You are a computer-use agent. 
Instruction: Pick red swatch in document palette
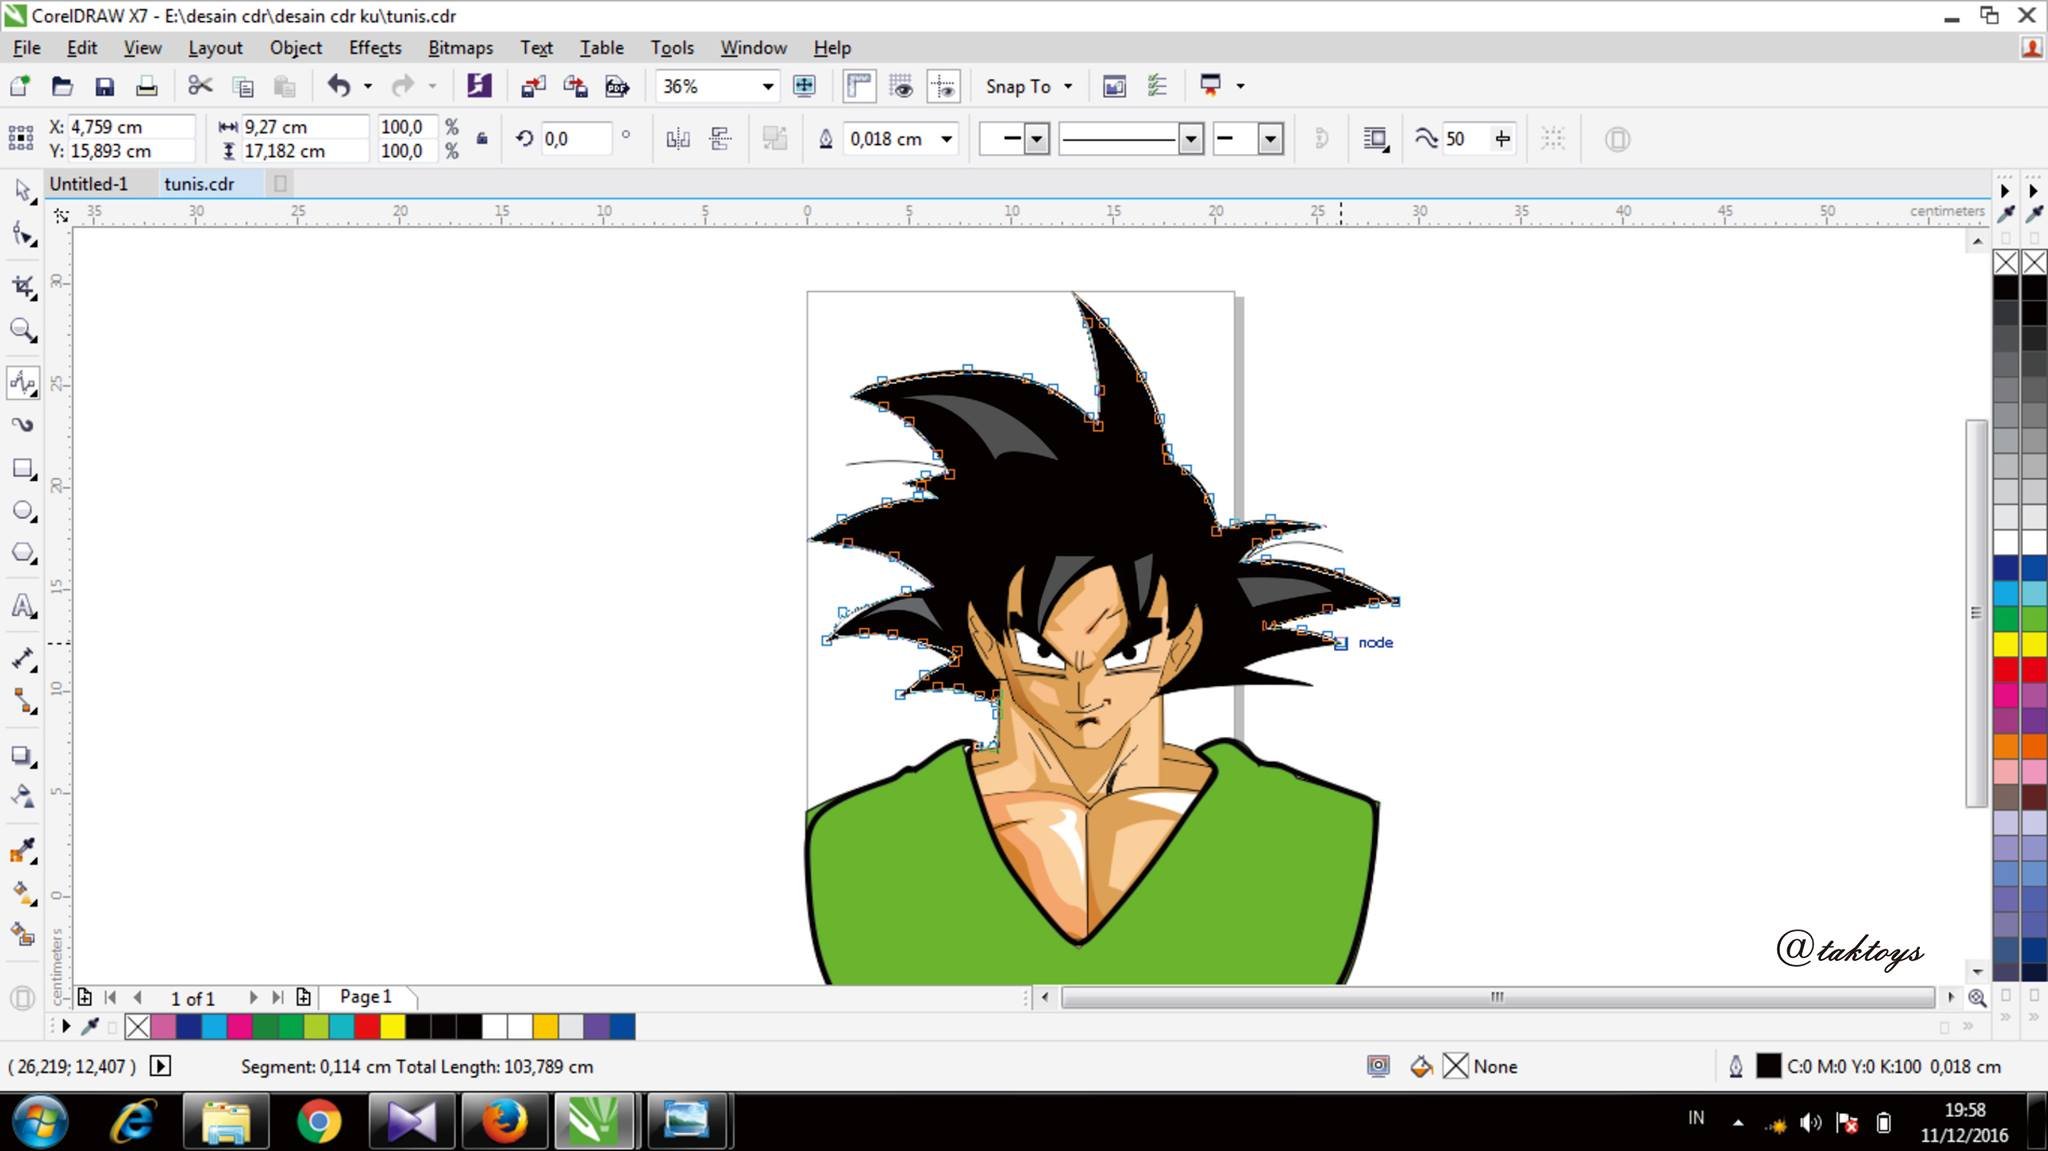coord(367,1026)
